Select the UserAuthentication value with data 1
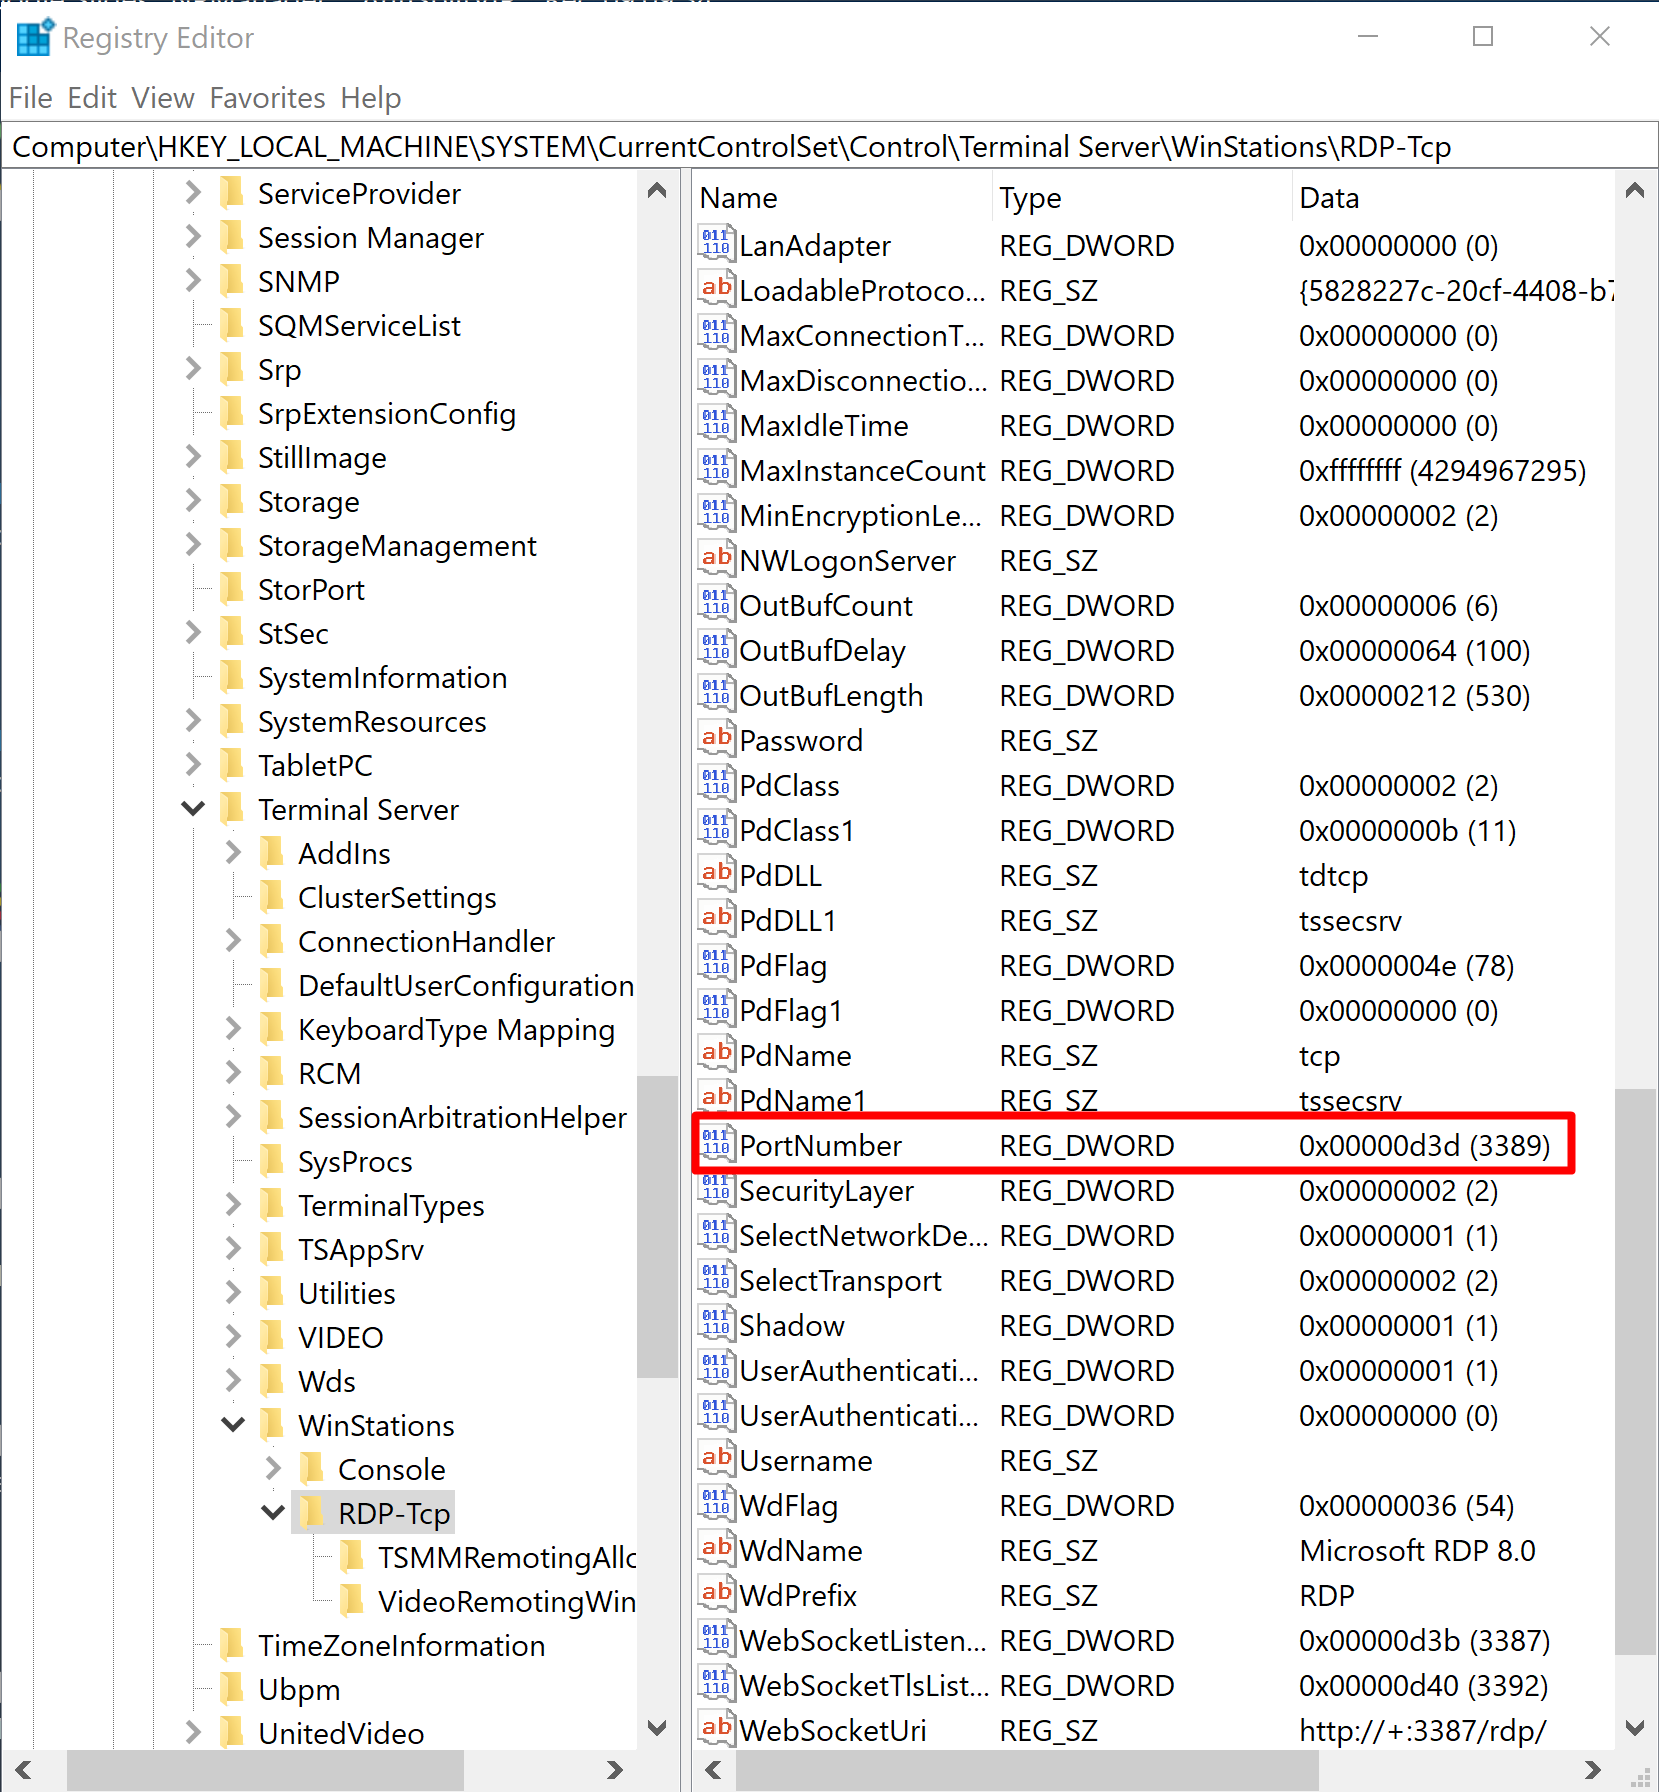1659x1792 pixels. click(x=858, y=1370)
